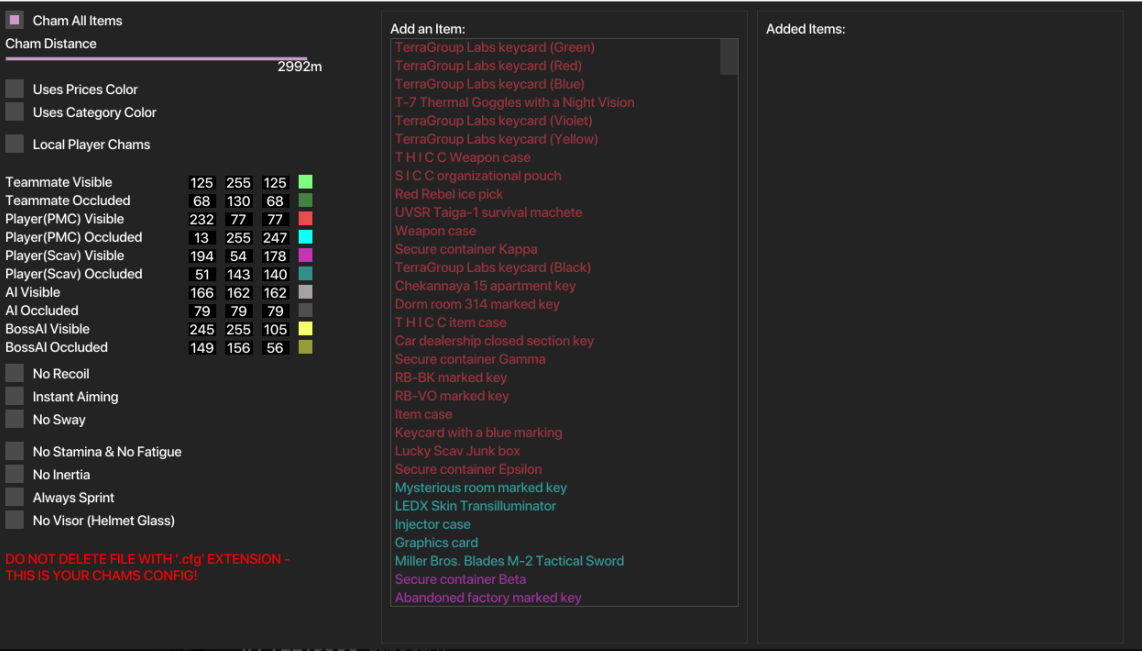The height and width of the screenshot is (651, 1142).
Task: Select Secure container Kappa item
Action: pos(466,249)
